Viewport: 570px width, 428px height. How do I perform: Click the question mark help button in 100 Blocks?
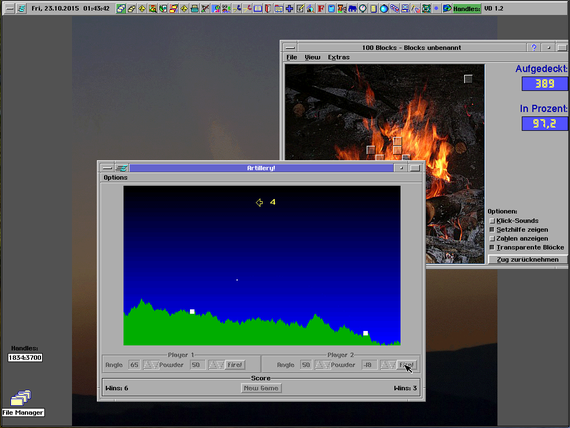(x=534, y=47)
